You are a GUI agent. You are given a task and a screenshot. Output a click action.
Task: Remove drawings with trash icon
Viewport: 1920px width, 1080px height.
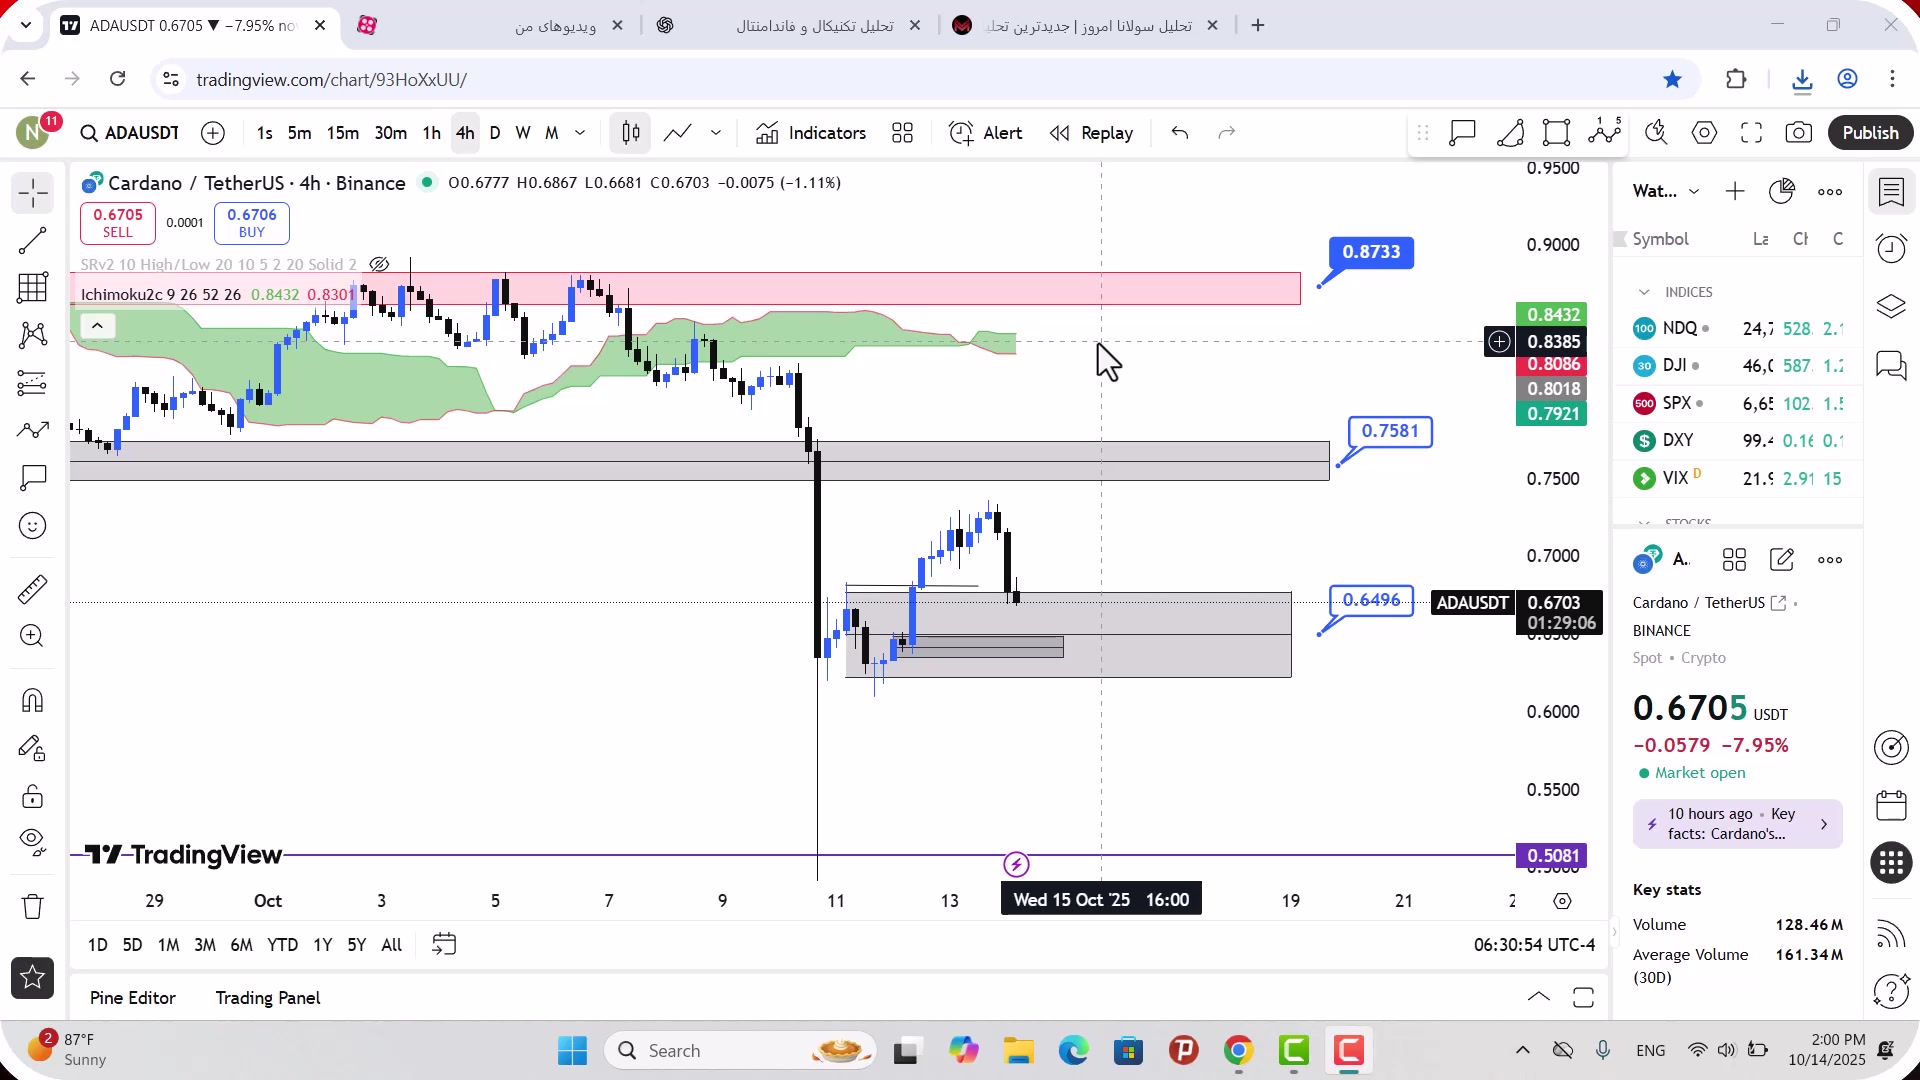click(33, 906)
